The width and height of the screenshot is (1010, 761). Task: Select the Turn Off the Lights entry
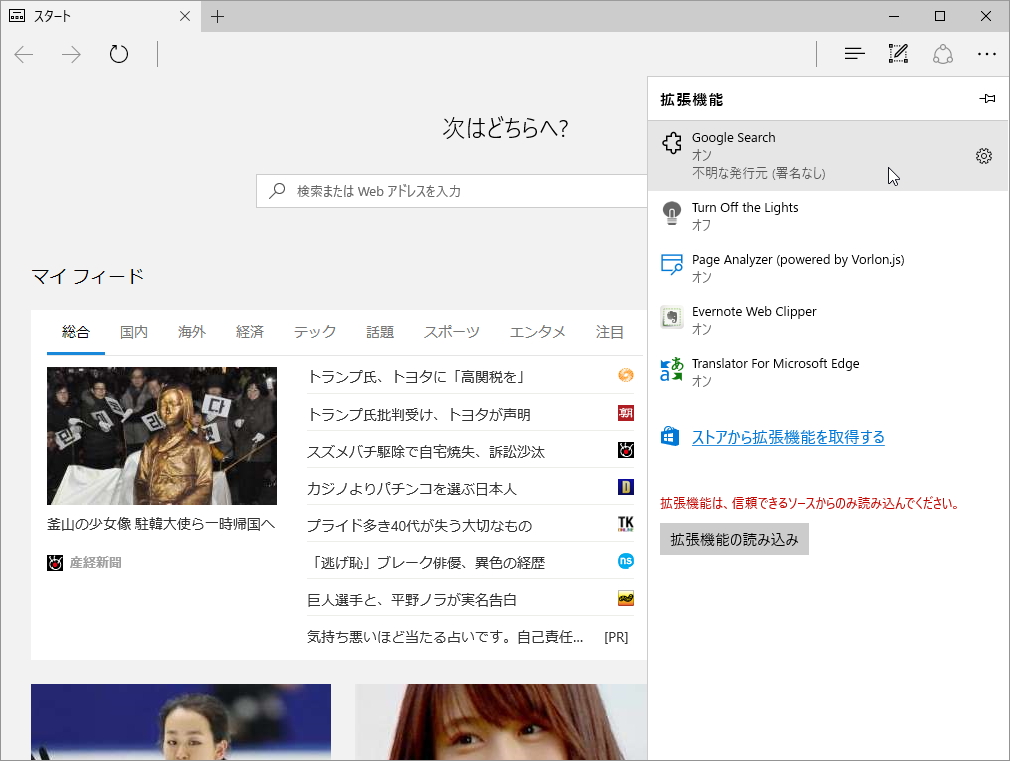tap(828, 216)
